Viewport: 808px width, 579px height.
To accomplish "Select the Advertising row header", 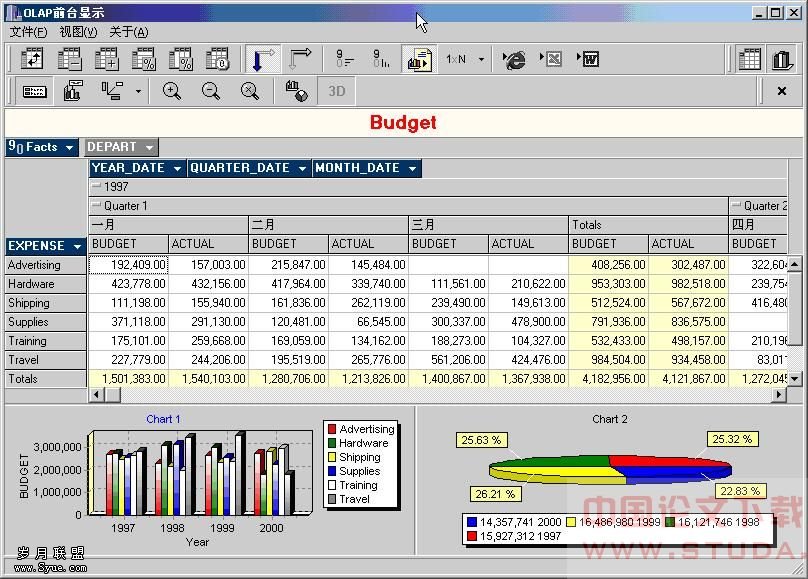I will [45, 265].
